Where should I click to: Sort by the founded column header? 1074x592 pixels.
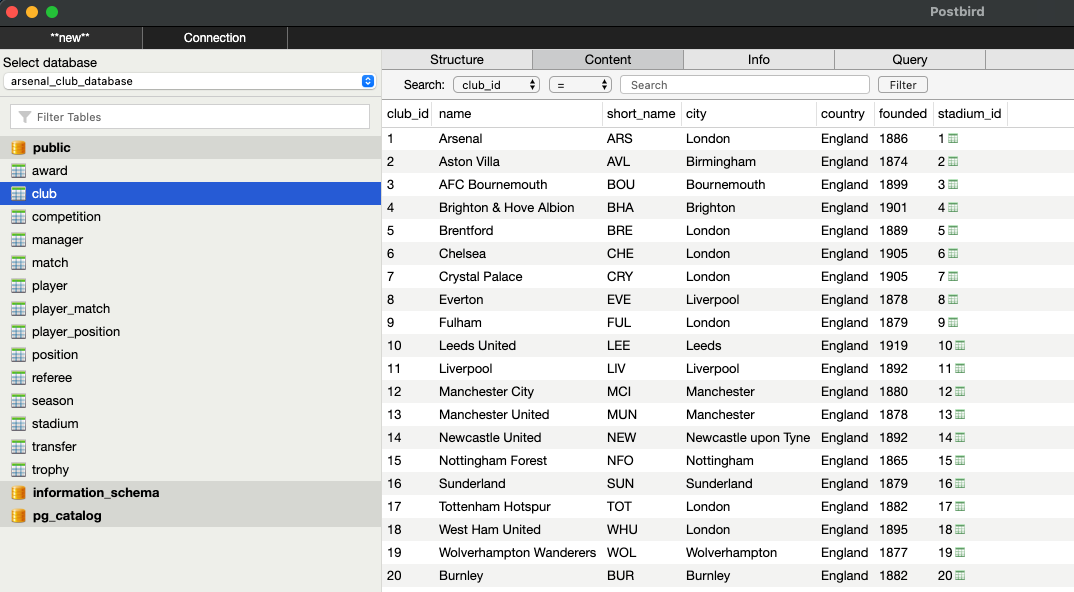click(x=903, y=114)
